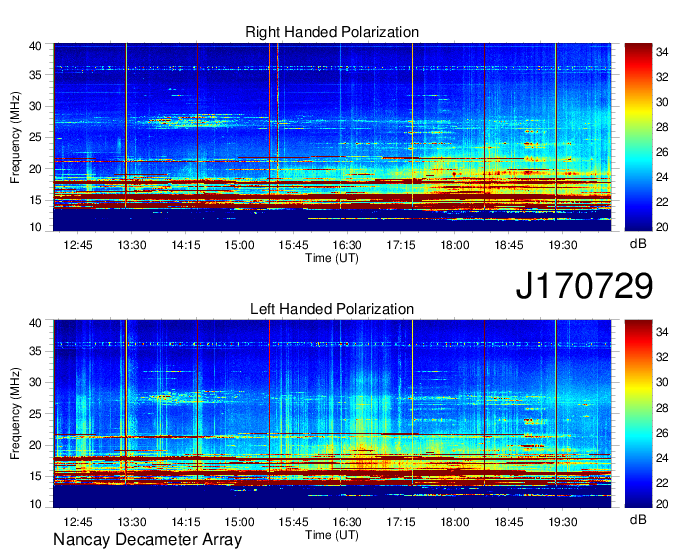Viewport: 680px width, 552px height.
Task: Click 25 MHz frequency tick on Left Handed plot
Action: [35, 414]
